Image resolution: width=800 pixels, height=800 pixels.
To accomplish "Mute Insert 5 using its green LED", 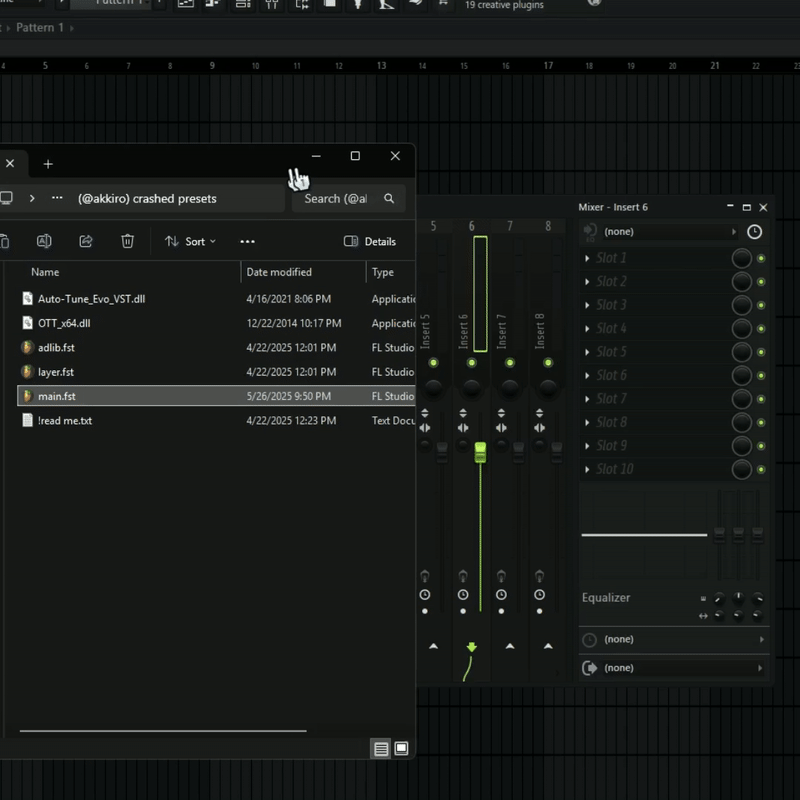I will coord(433,363).
